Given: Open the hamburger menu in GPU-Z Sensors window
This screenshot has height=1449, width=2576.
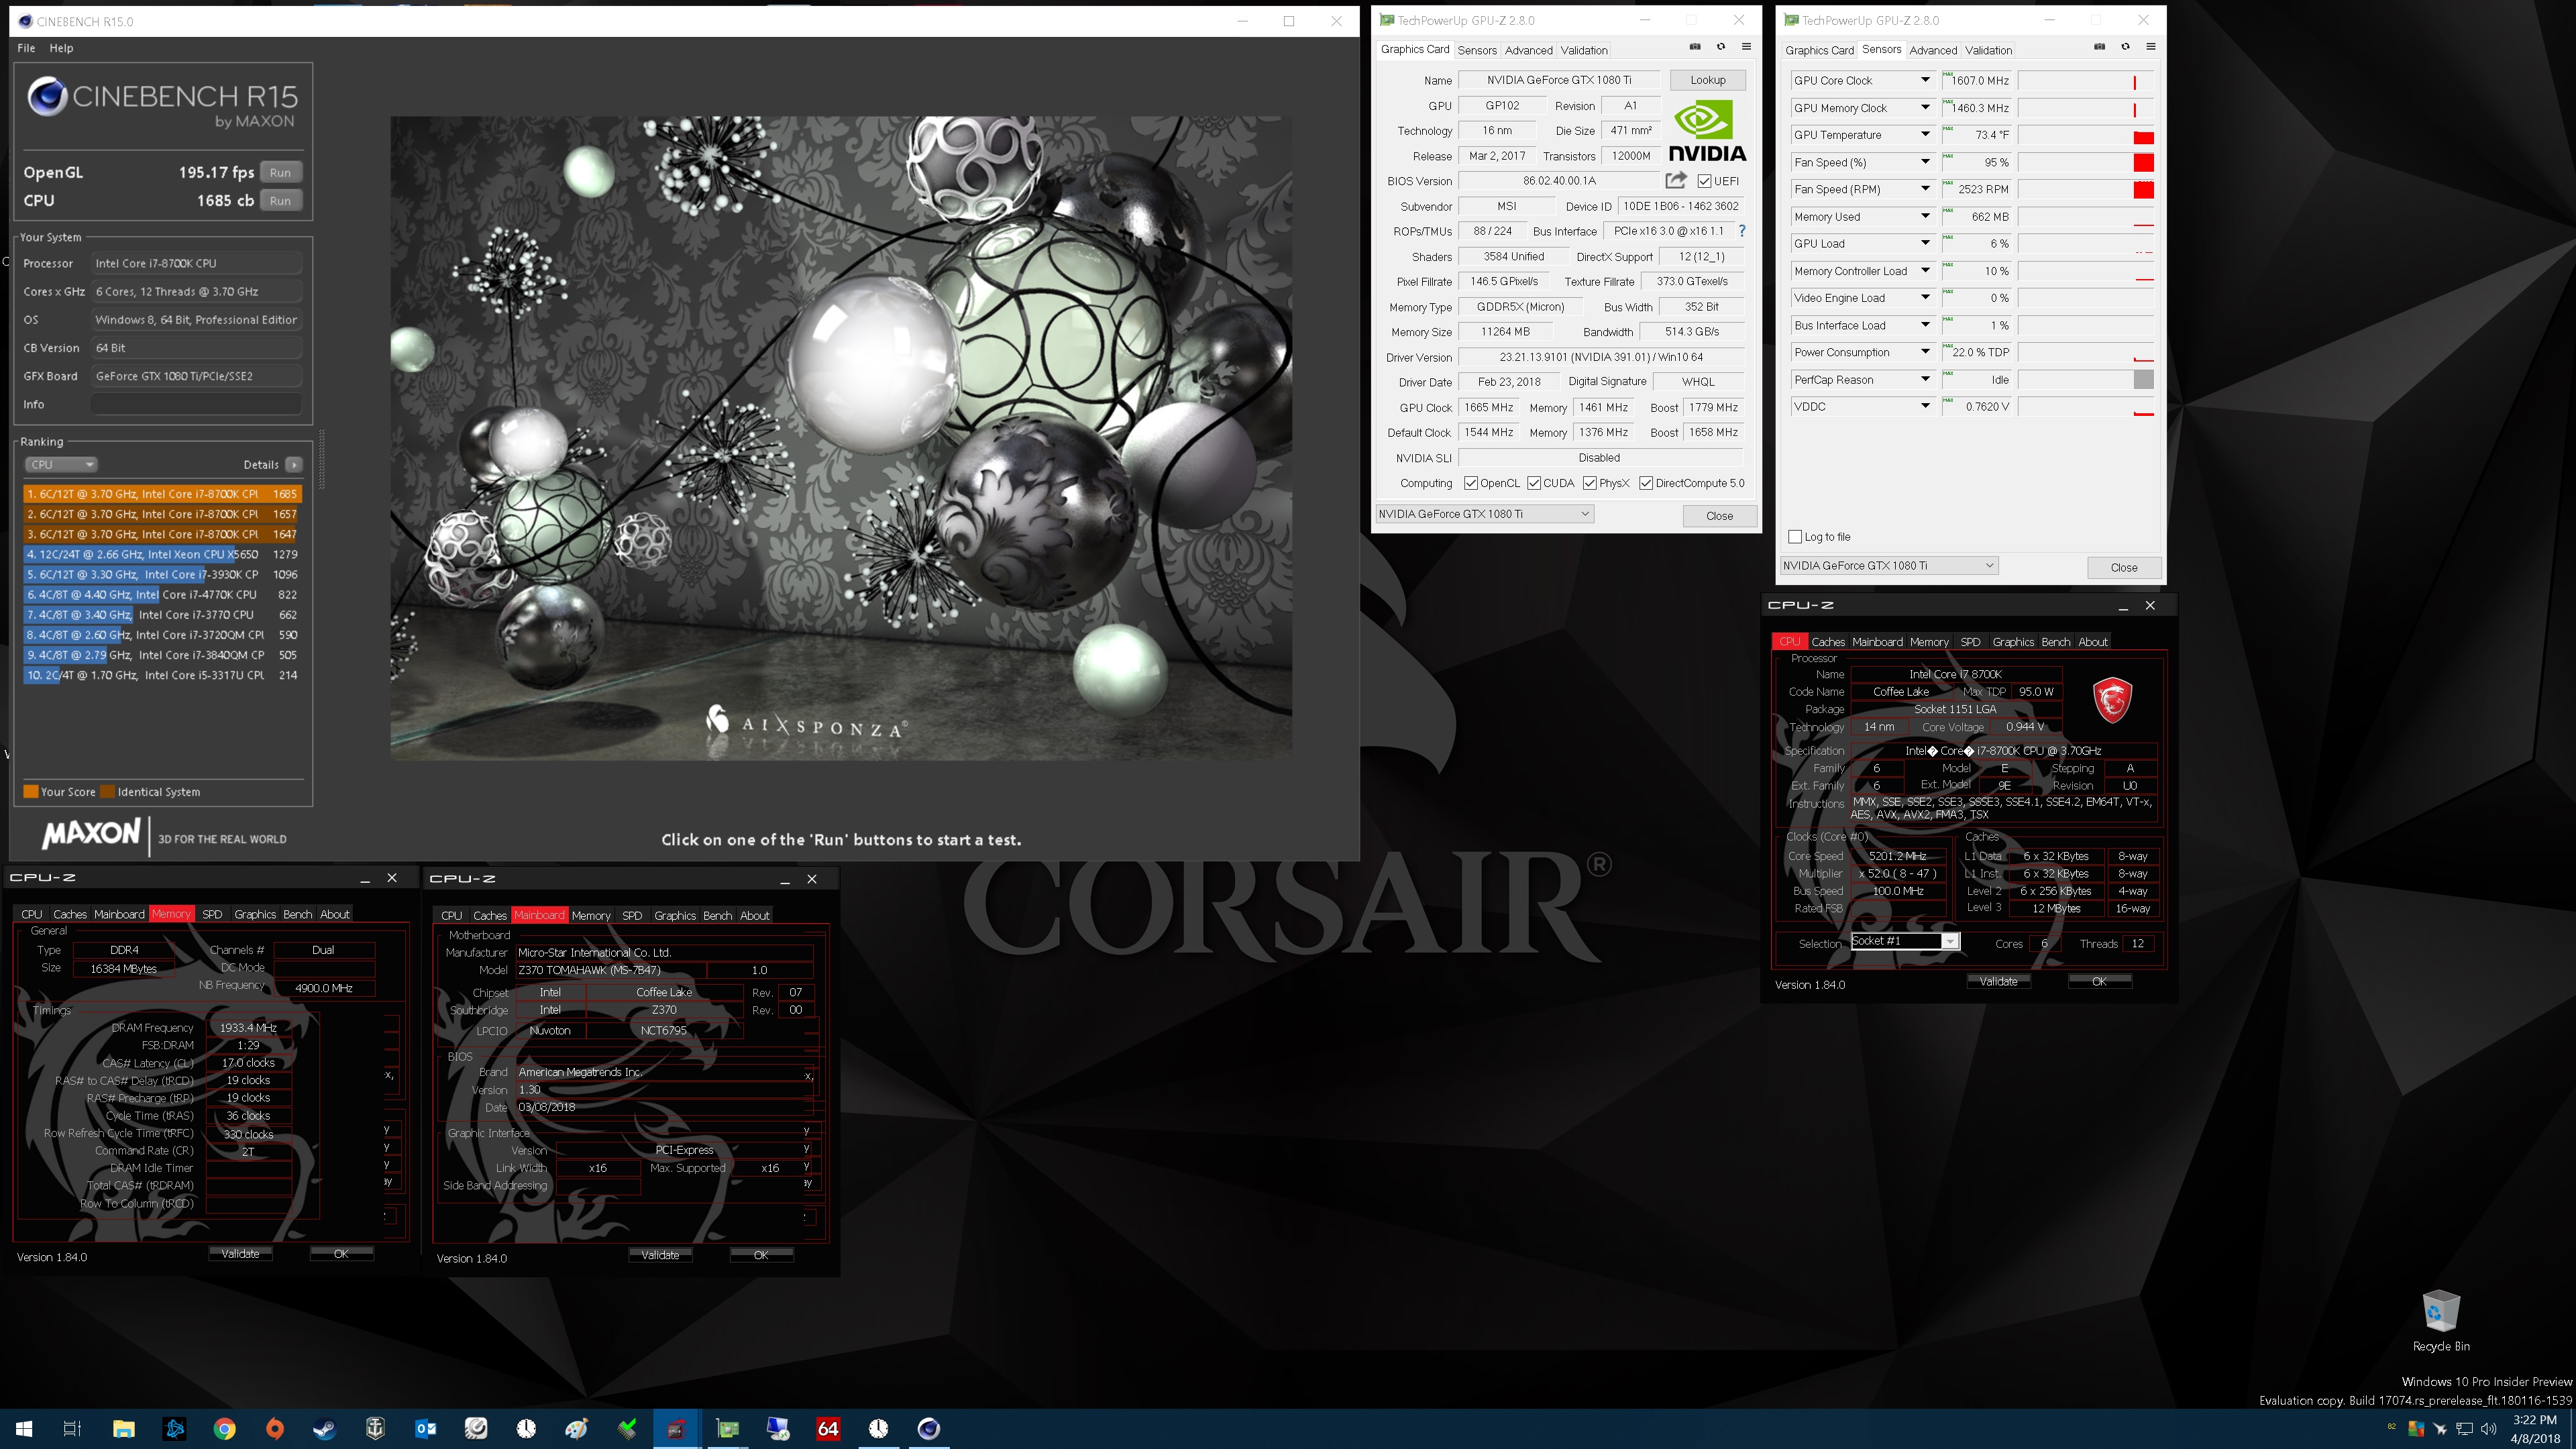Looking at the screenshot, I should pos(2150,47).
